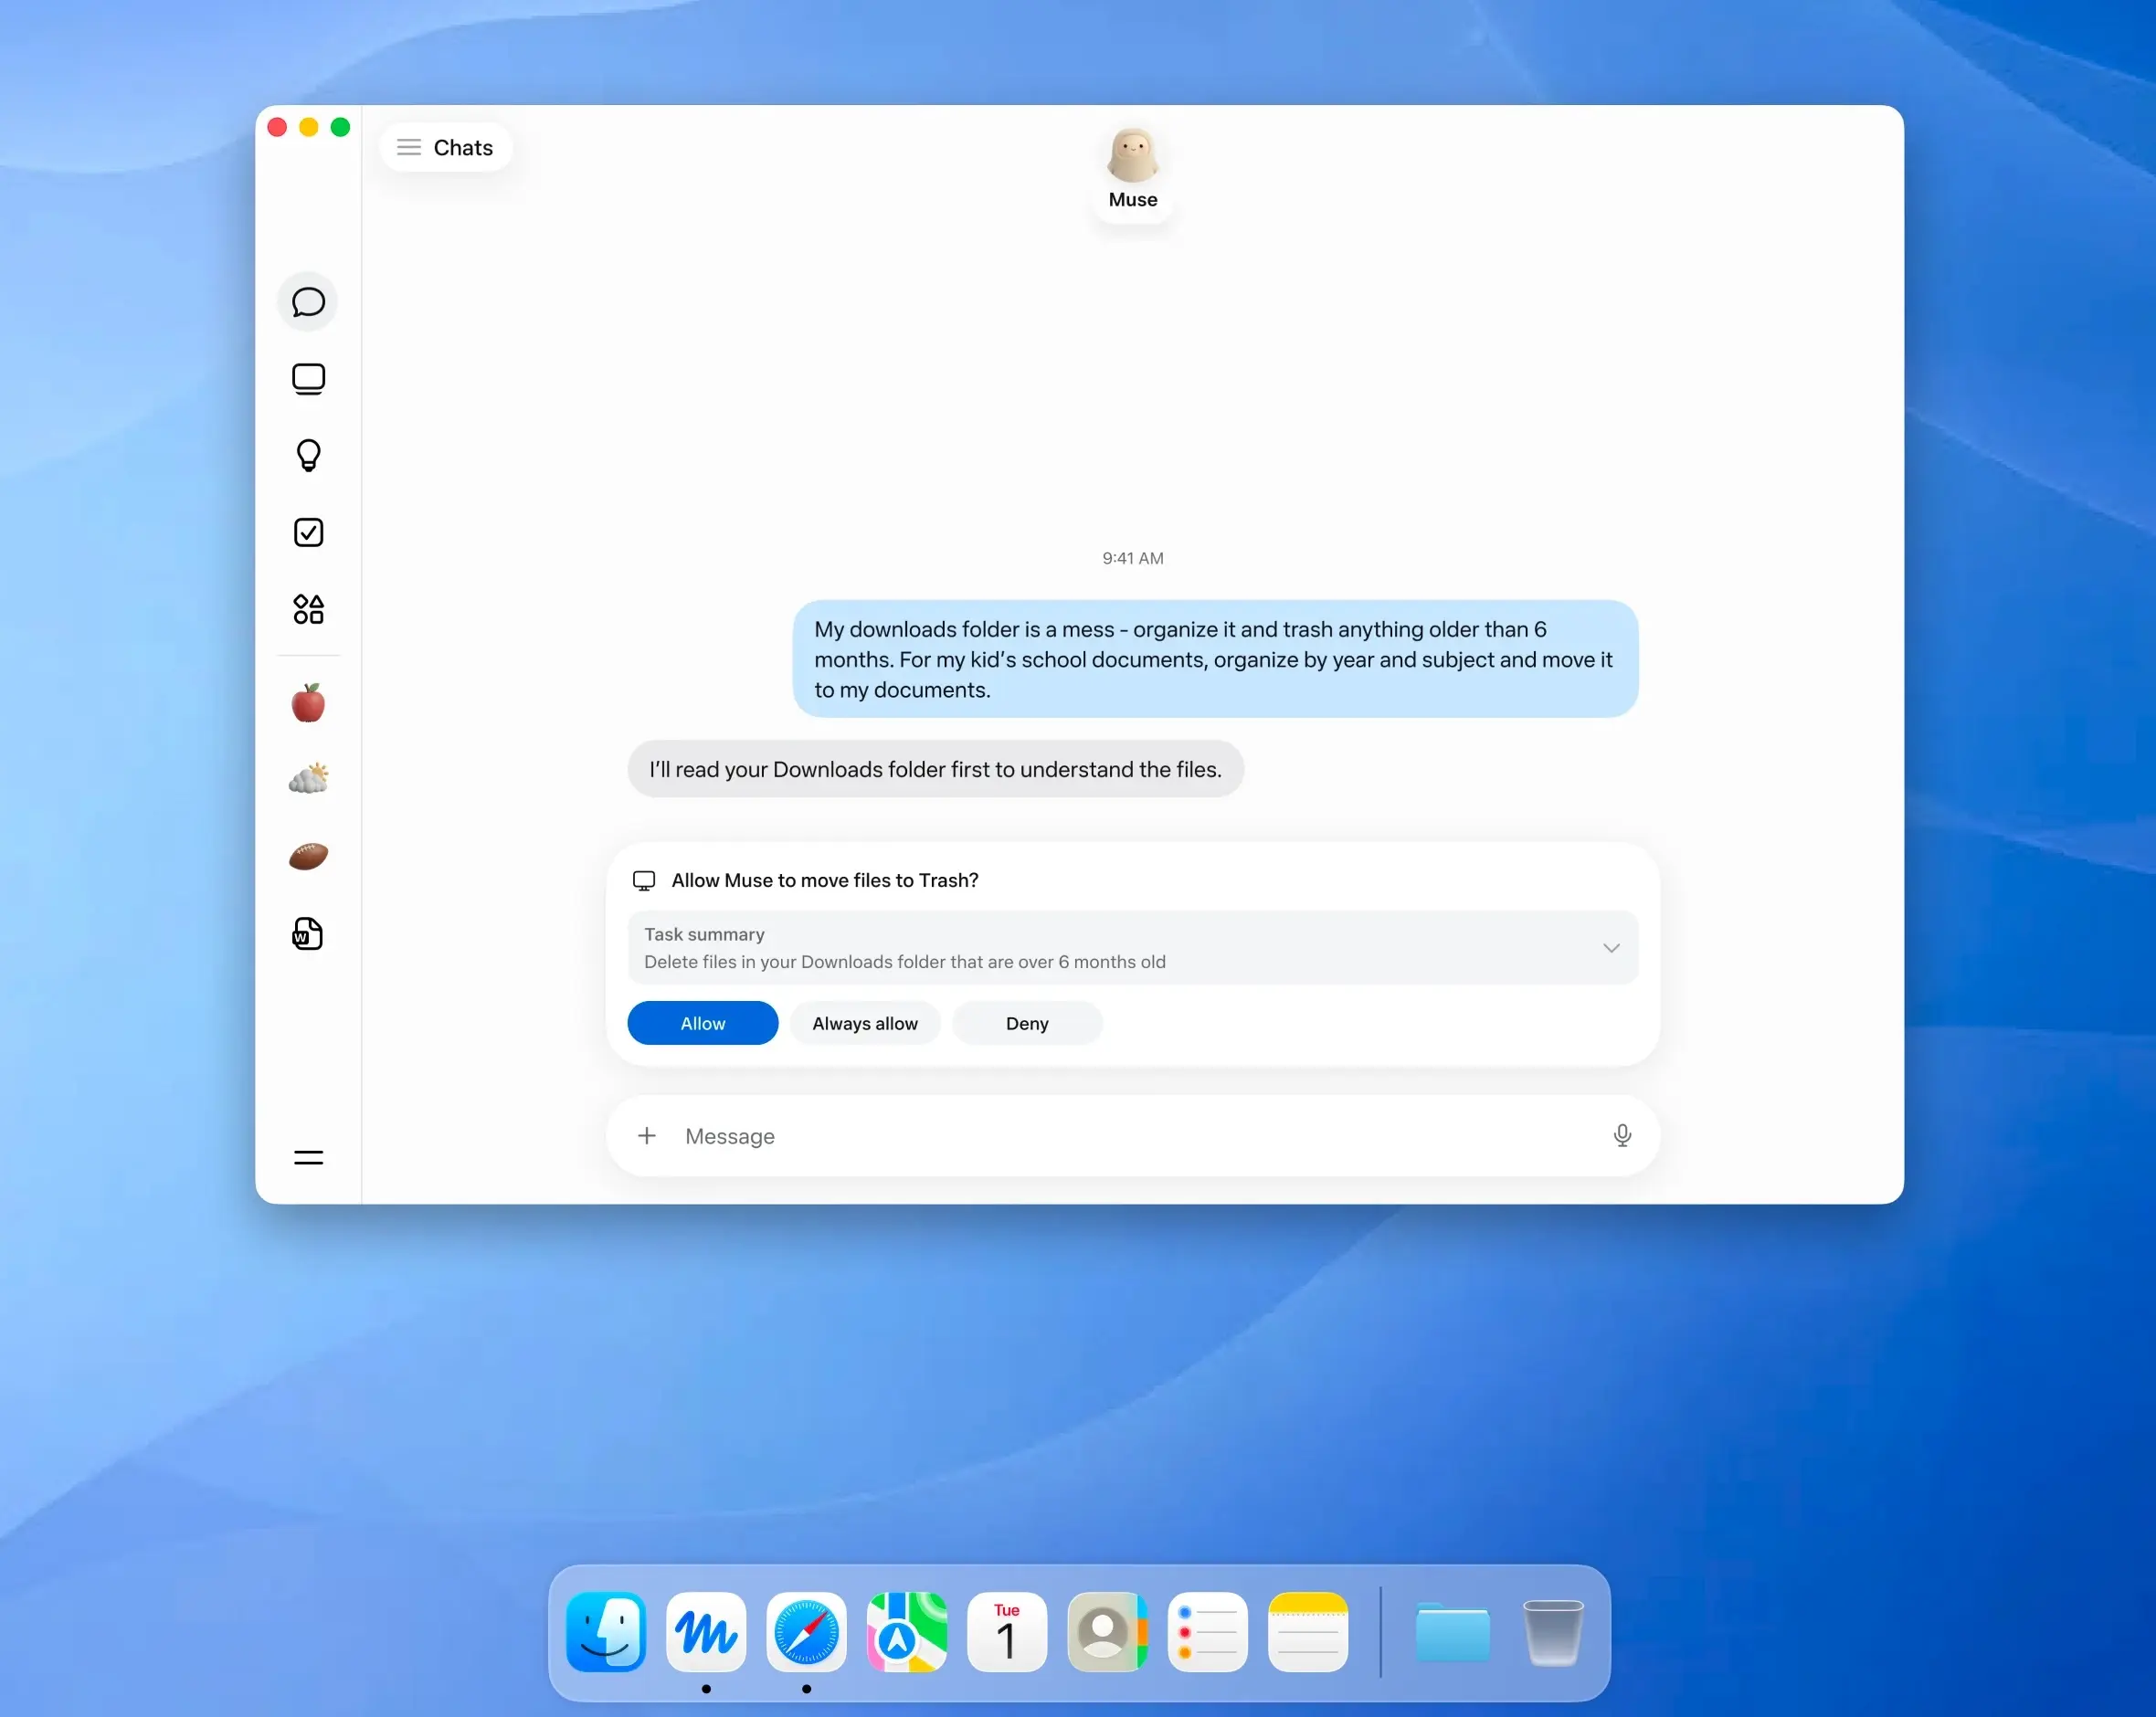Click the monitor icon beside the permission question
Image resolution: width=2156 pixels, height=1717 pixels.
(644, 881)
